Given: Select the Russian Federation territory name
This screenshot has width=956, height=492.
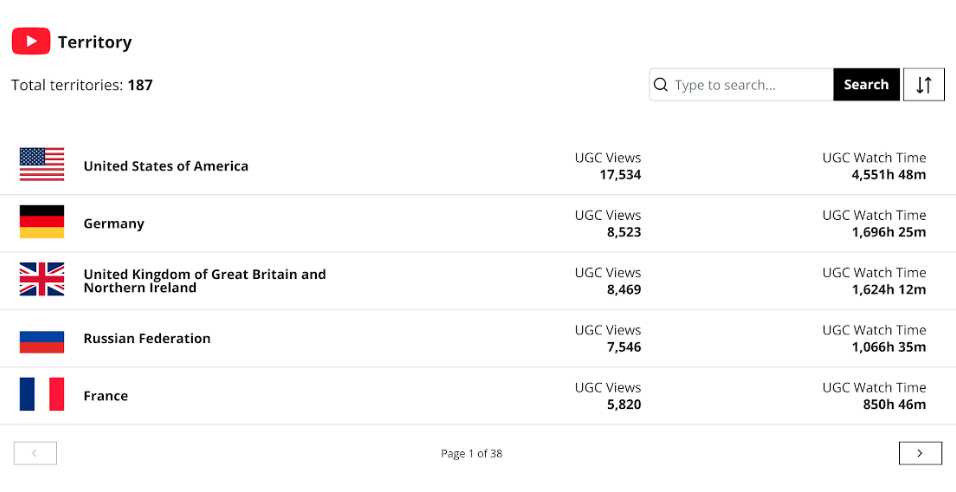Looking at the screenshot, I should coord(147,338).
